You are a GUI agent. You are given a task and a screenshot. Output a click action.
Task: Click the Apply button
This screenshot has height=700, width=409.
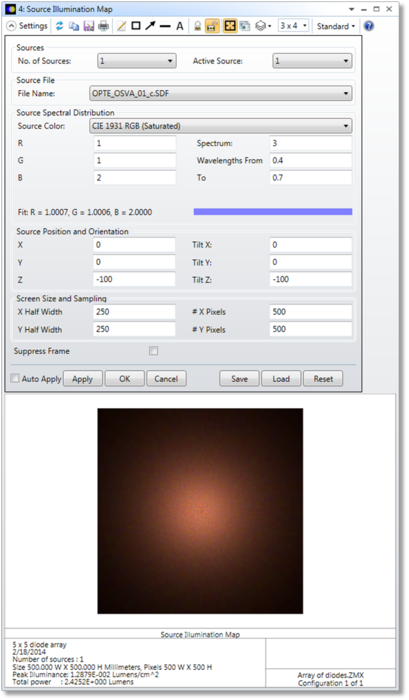coord(83,379)
